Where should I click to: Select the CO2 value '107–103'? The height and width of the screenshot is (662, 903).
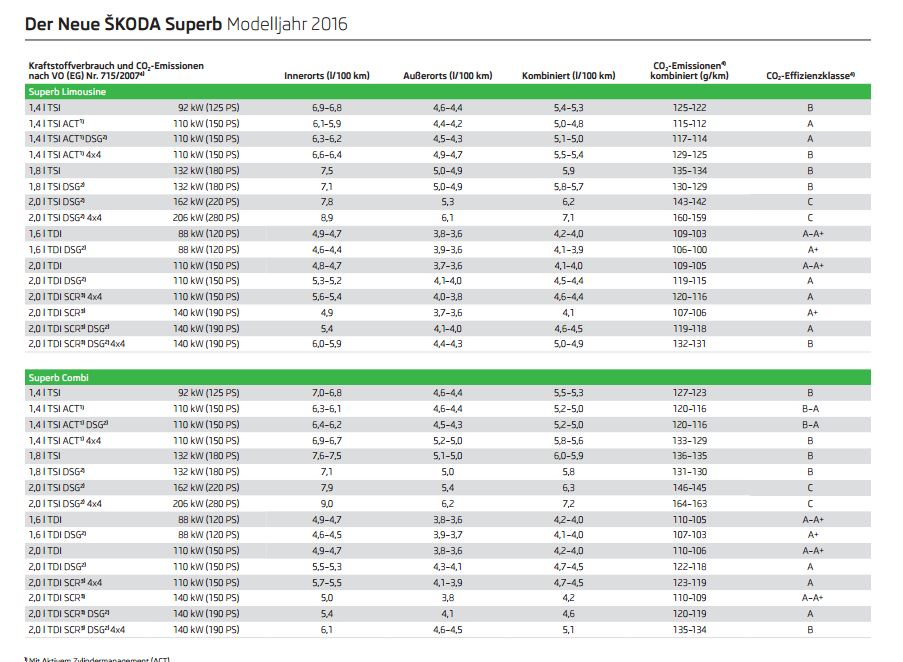[689, 535]
